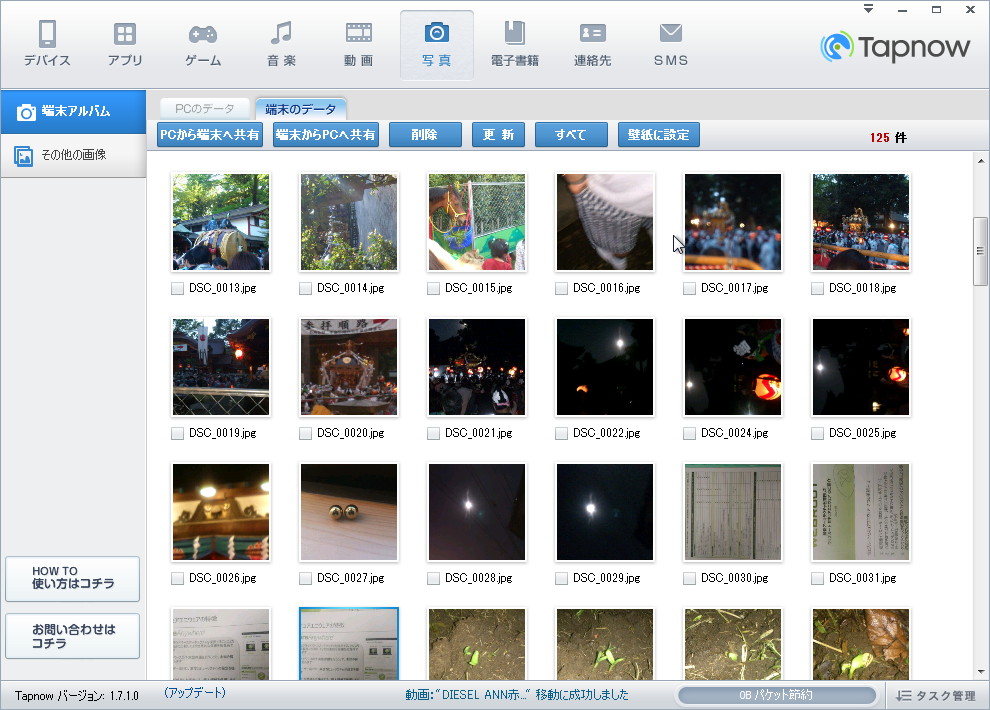Image resolution: width=990 pixels, height=710 pixels.
Task: Open the デバイス (Device) section
Action: [47, 44]
